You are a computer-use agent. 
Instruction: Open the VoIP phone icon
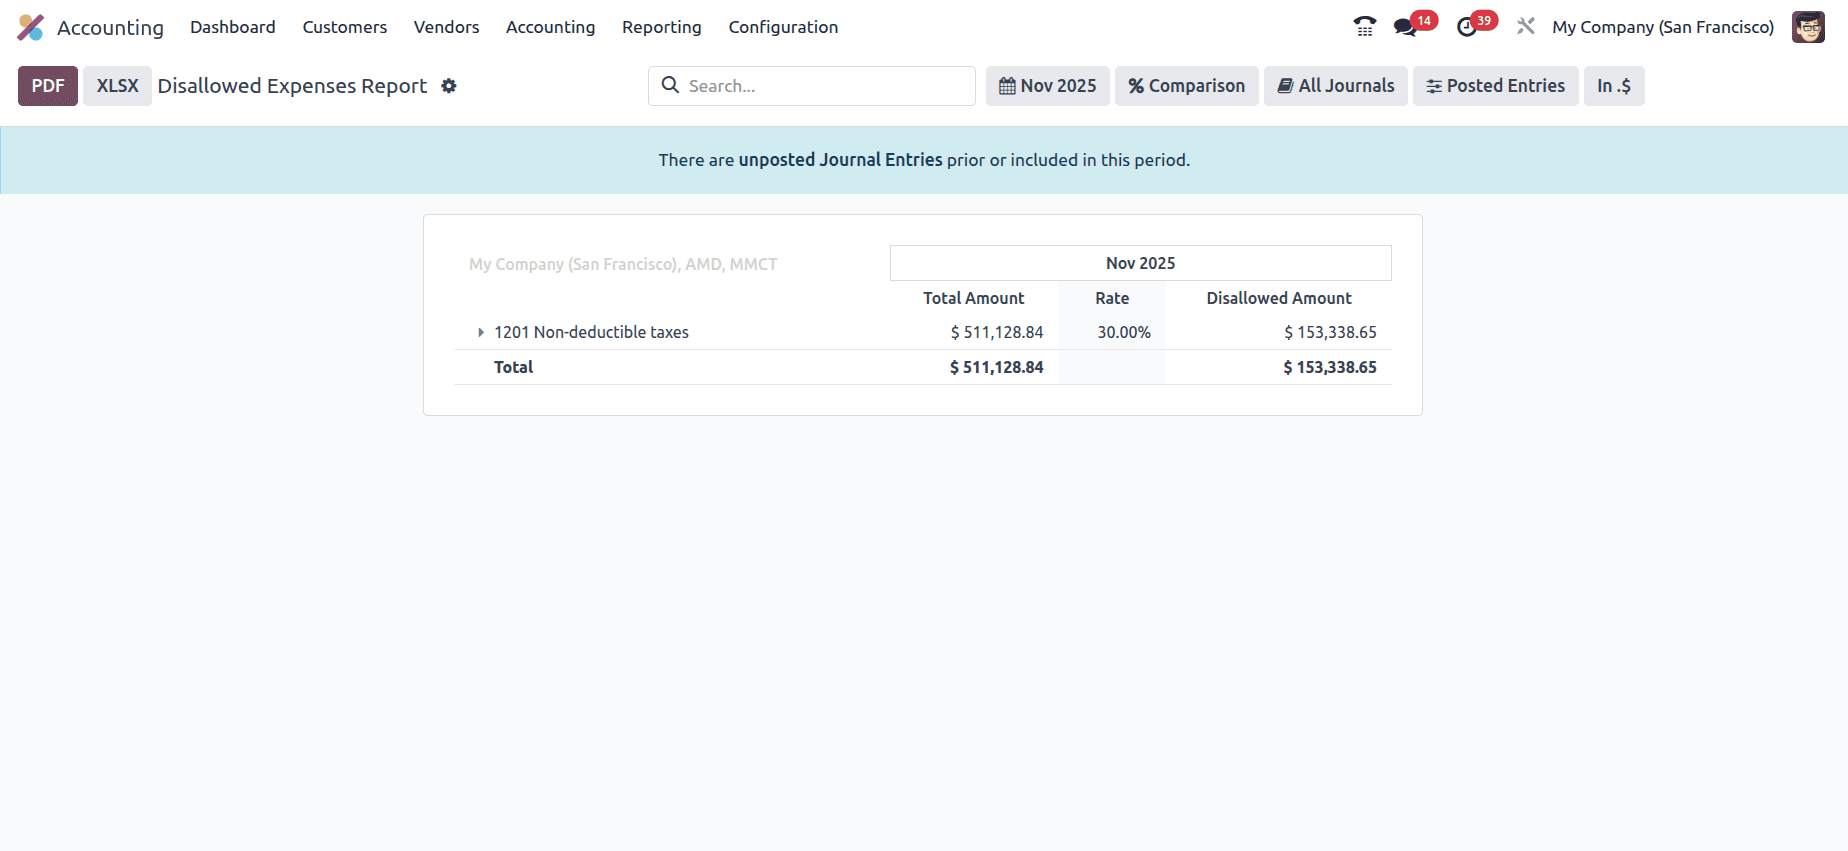click(1365, 27)
